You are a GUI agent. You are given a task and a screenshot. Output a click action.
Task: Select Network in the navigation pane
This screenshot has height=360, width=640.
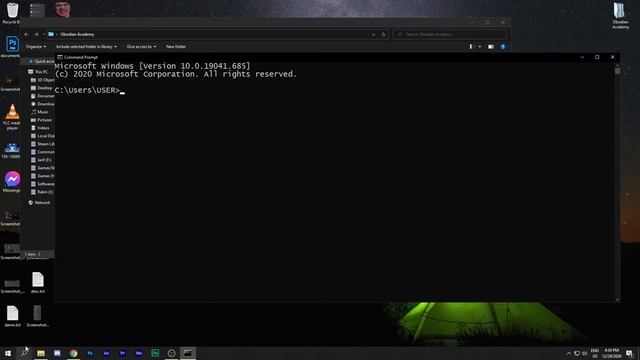tap(39, 202)
